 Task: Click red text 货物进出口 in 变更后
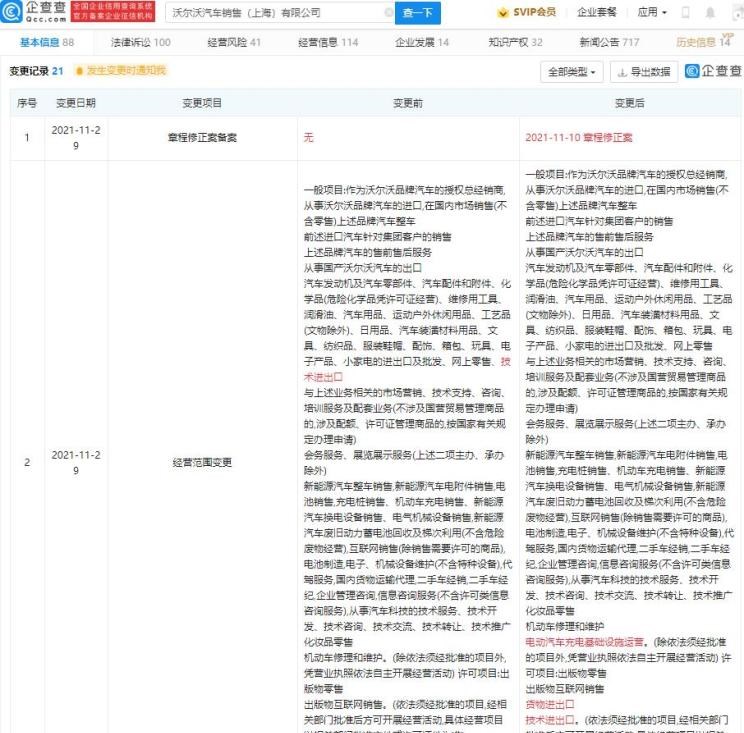[549, 705]
